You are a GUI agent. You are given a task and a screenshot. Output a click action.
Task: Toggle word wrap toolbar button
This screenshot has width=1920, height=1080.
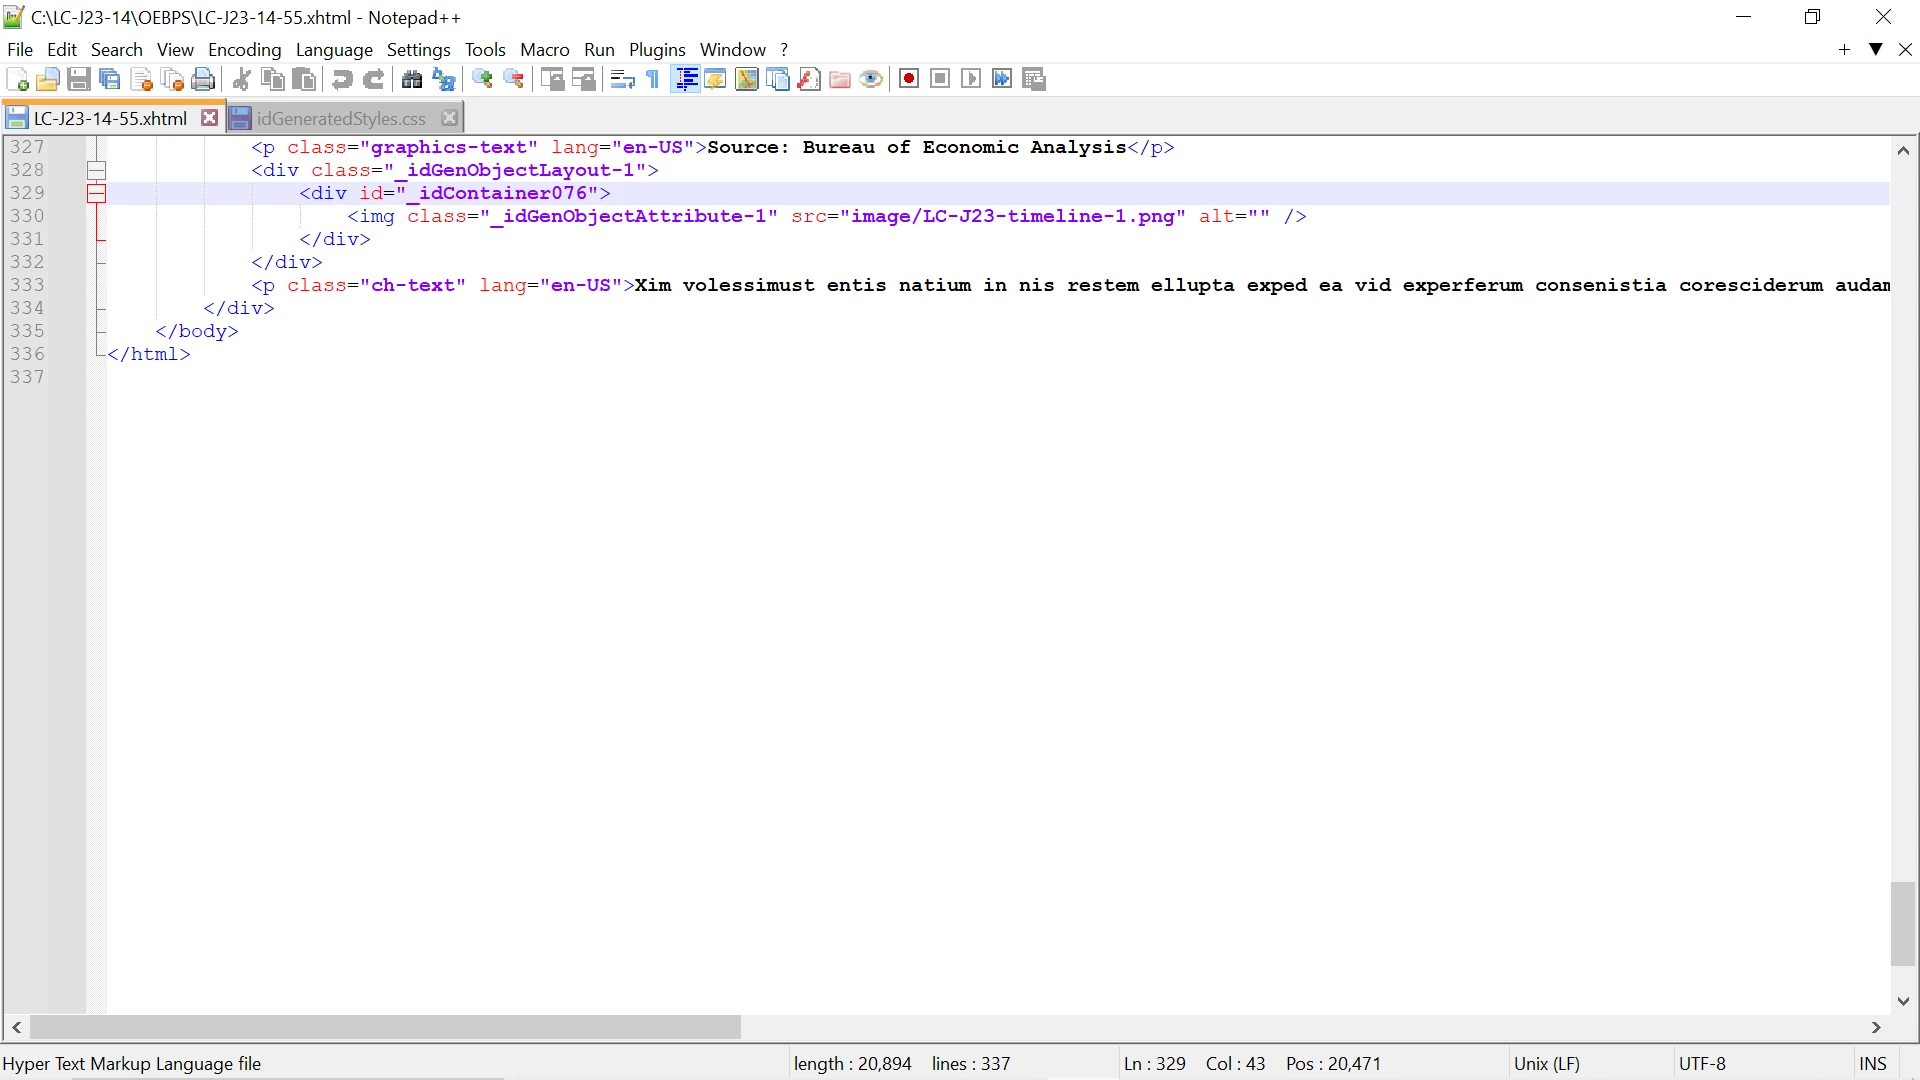point(622,79)
